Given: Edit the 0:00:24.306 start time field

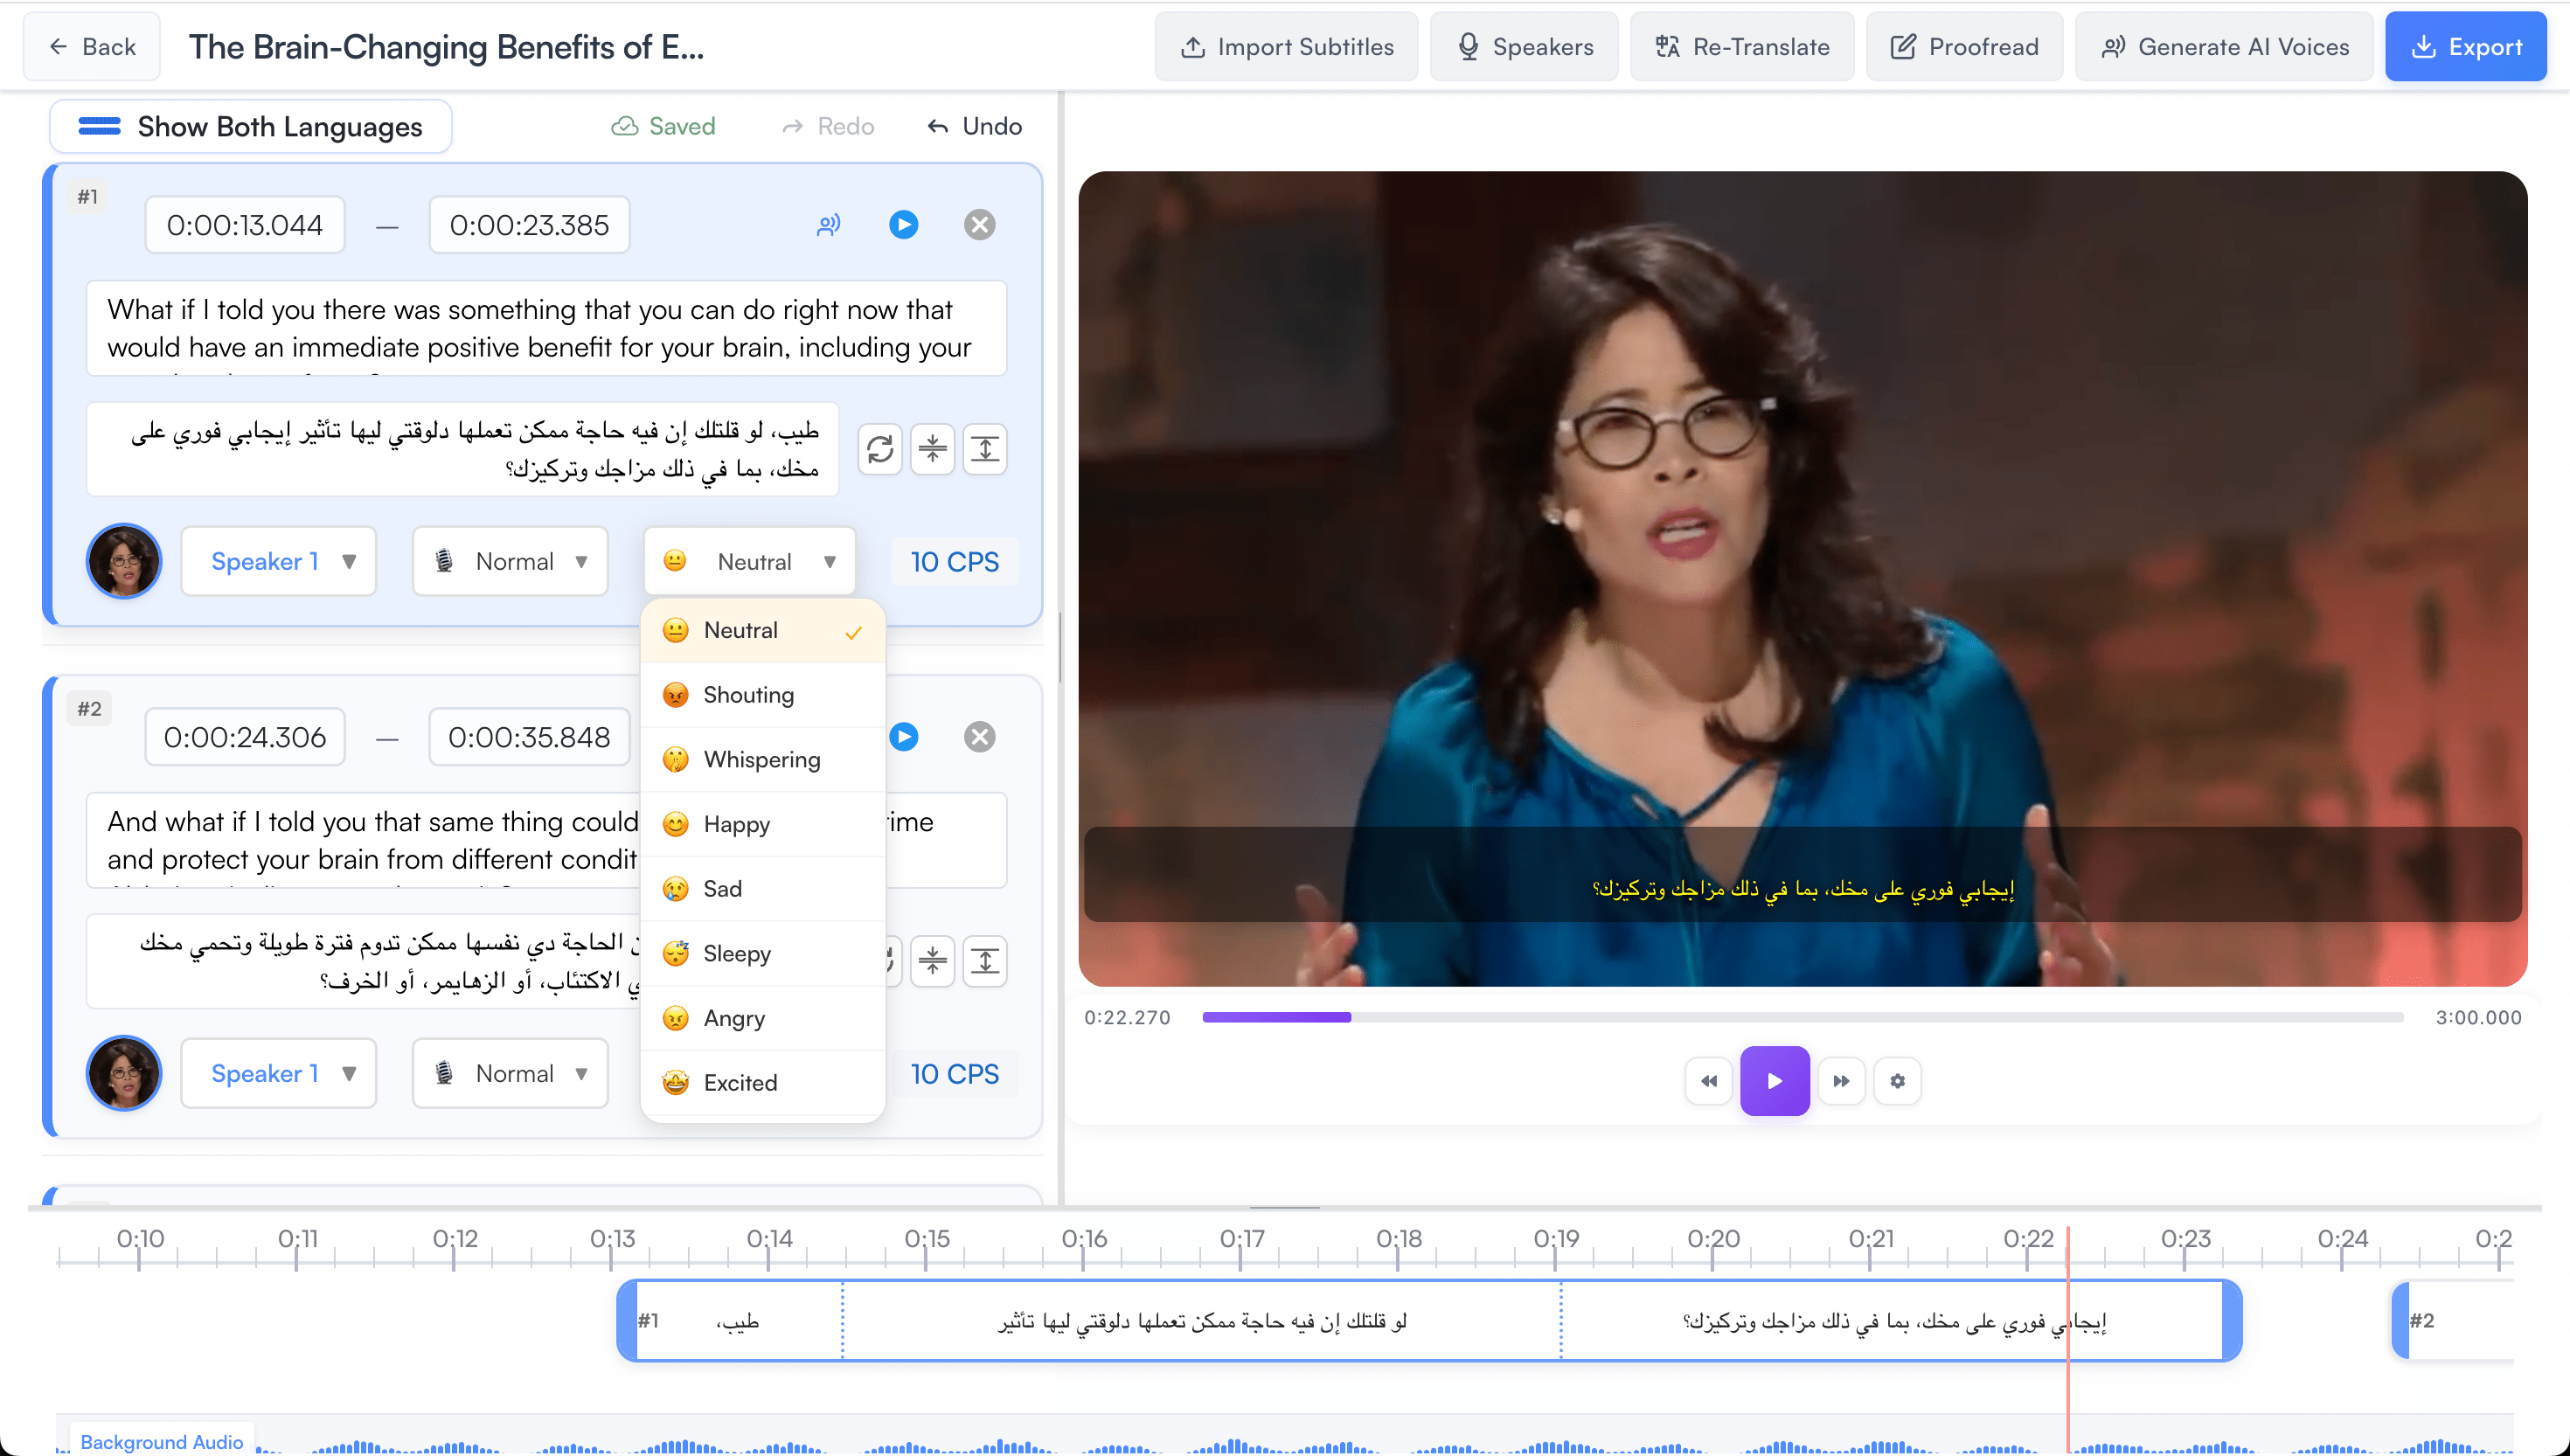Looking at the screenshot, I should pos(244,737).
